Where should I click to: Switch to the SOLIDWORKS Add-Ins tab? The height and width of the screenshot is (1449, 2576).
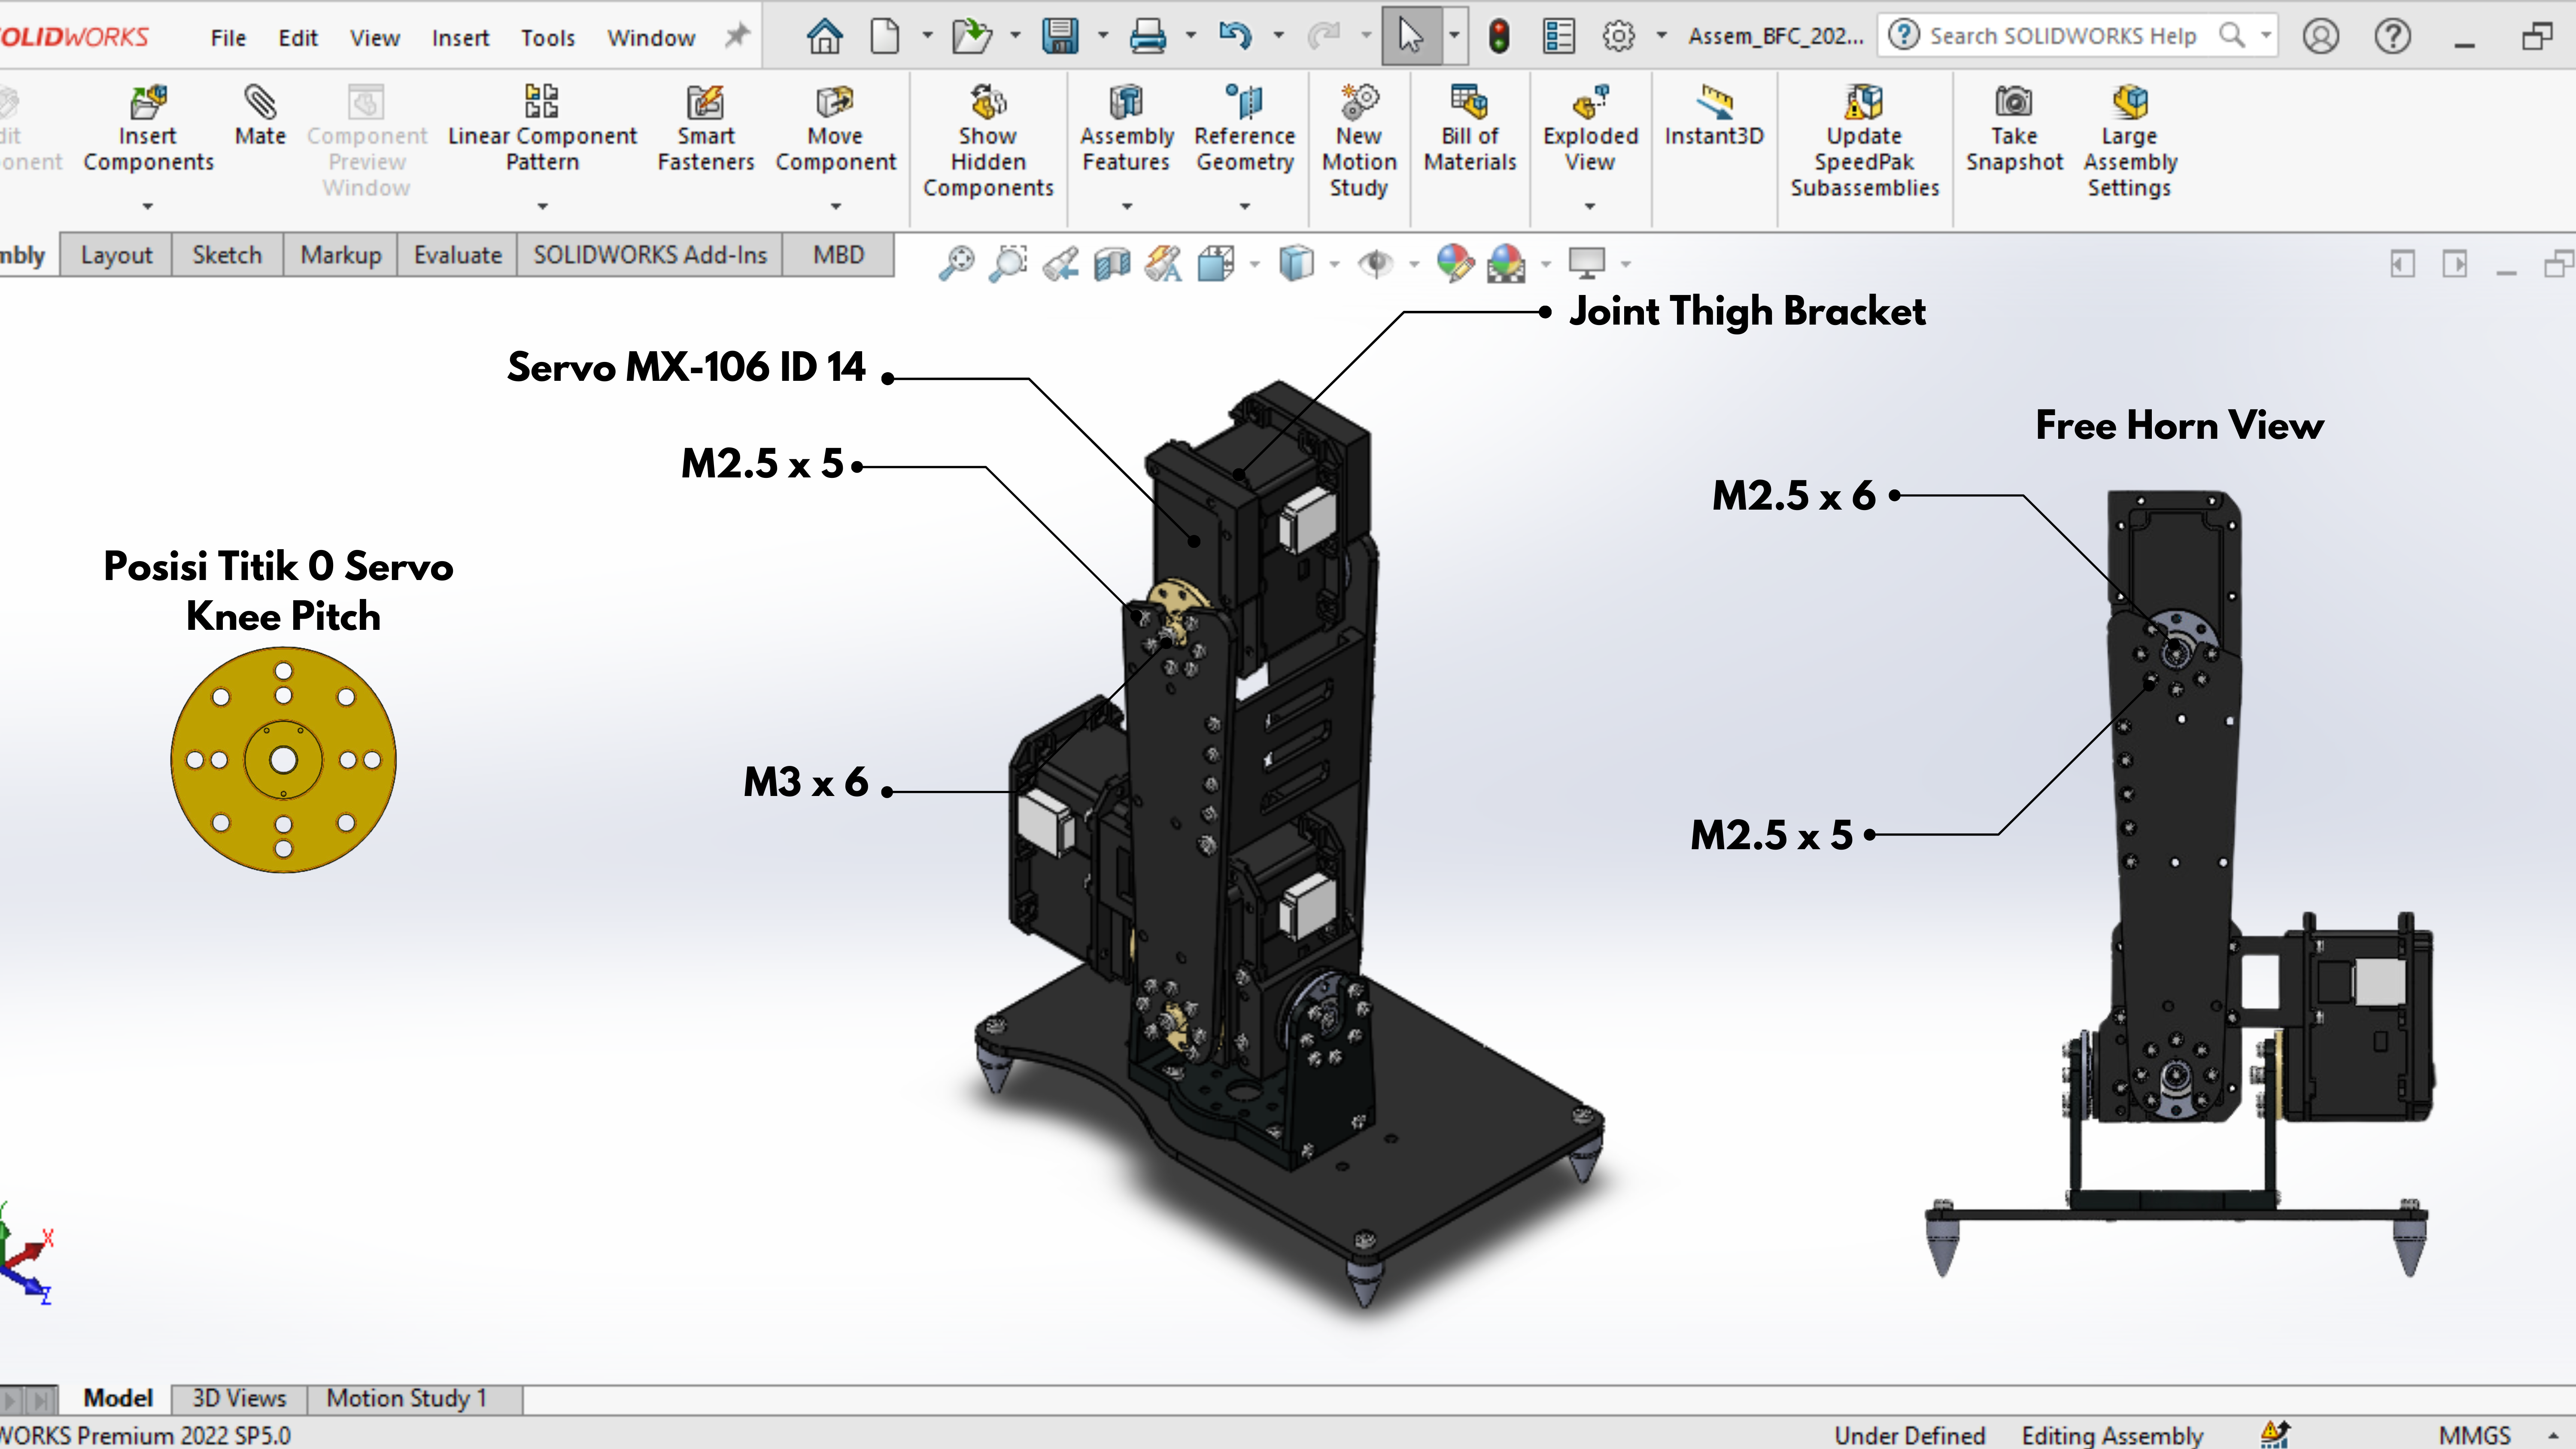click(x=650, y=255)
